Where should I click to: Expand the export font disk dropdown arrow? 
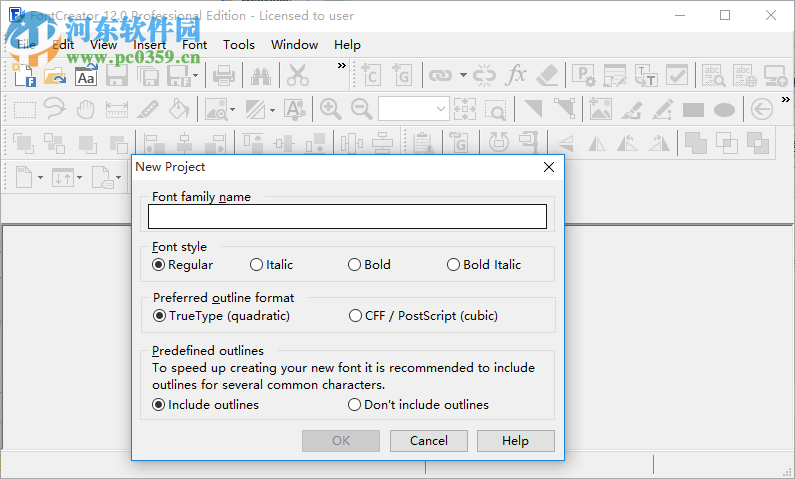pyautogui.click(x=195, y=76)
